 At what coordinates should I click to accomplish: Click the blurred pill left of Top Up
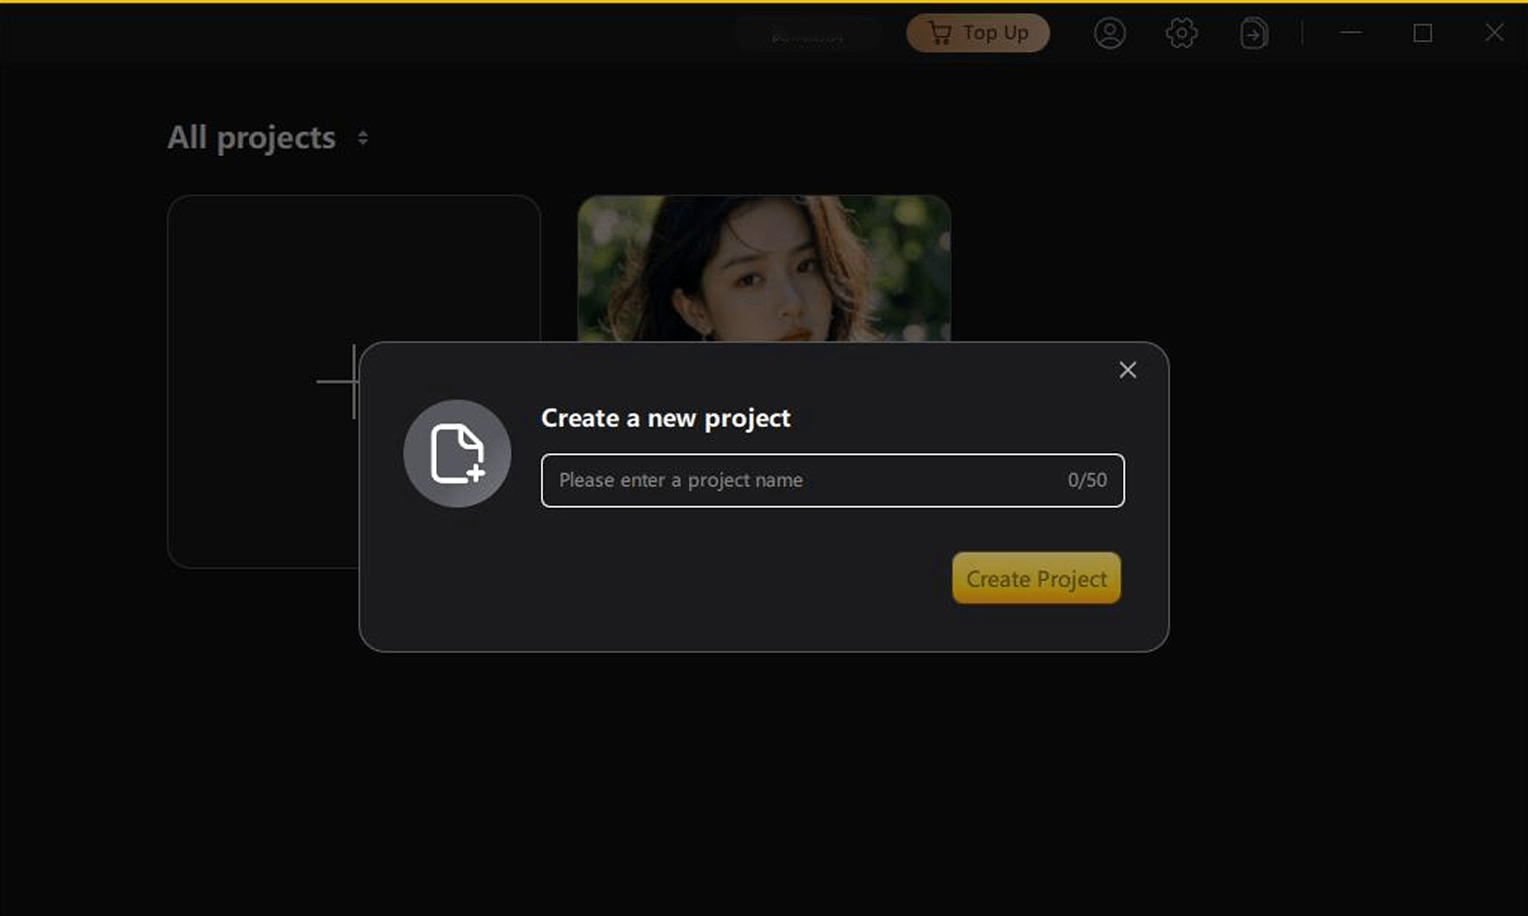click(x=807, y=36)
